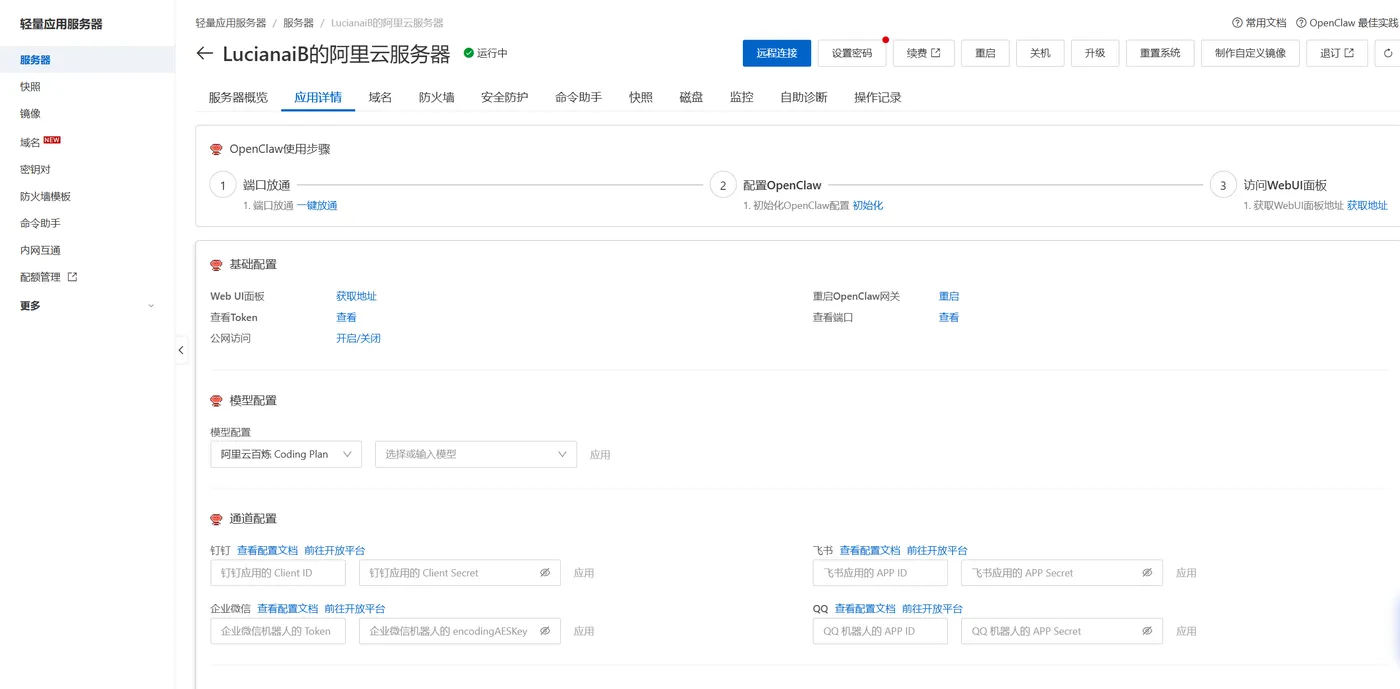Image resolution: width=1400 pixels, height=689 pixels.
Task: Reveal QQ 机器人 APP Secret with eye icon
Action: 1147,631
